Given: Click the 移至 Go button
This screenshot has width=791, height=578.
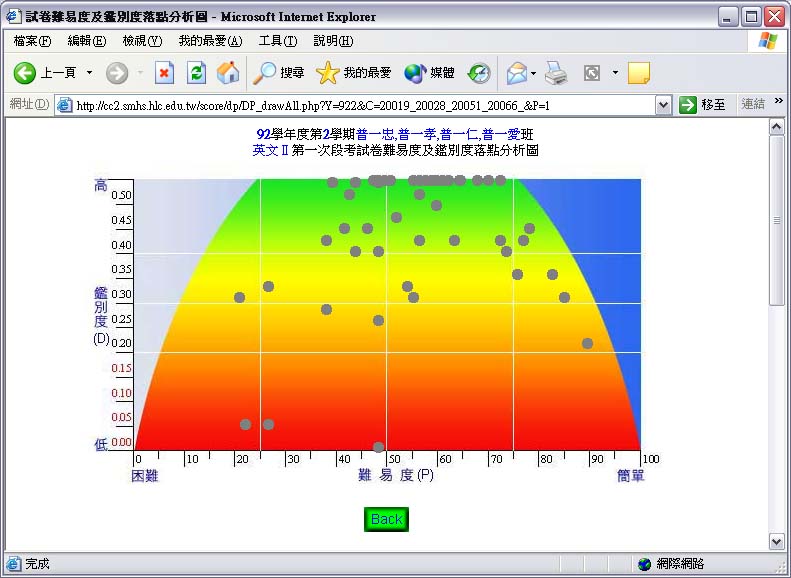Looking at the screenshot, I should coord(702,105).
